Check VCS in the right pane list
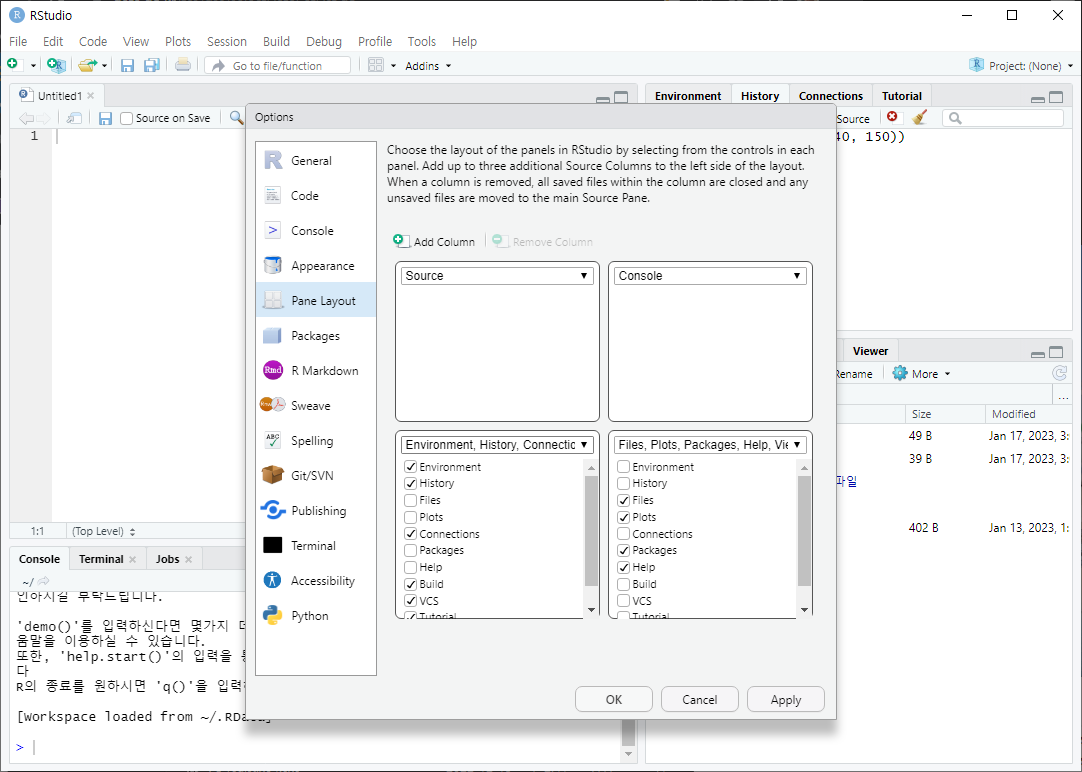This screenshot has width=1082, height=772. click(624, 601)
